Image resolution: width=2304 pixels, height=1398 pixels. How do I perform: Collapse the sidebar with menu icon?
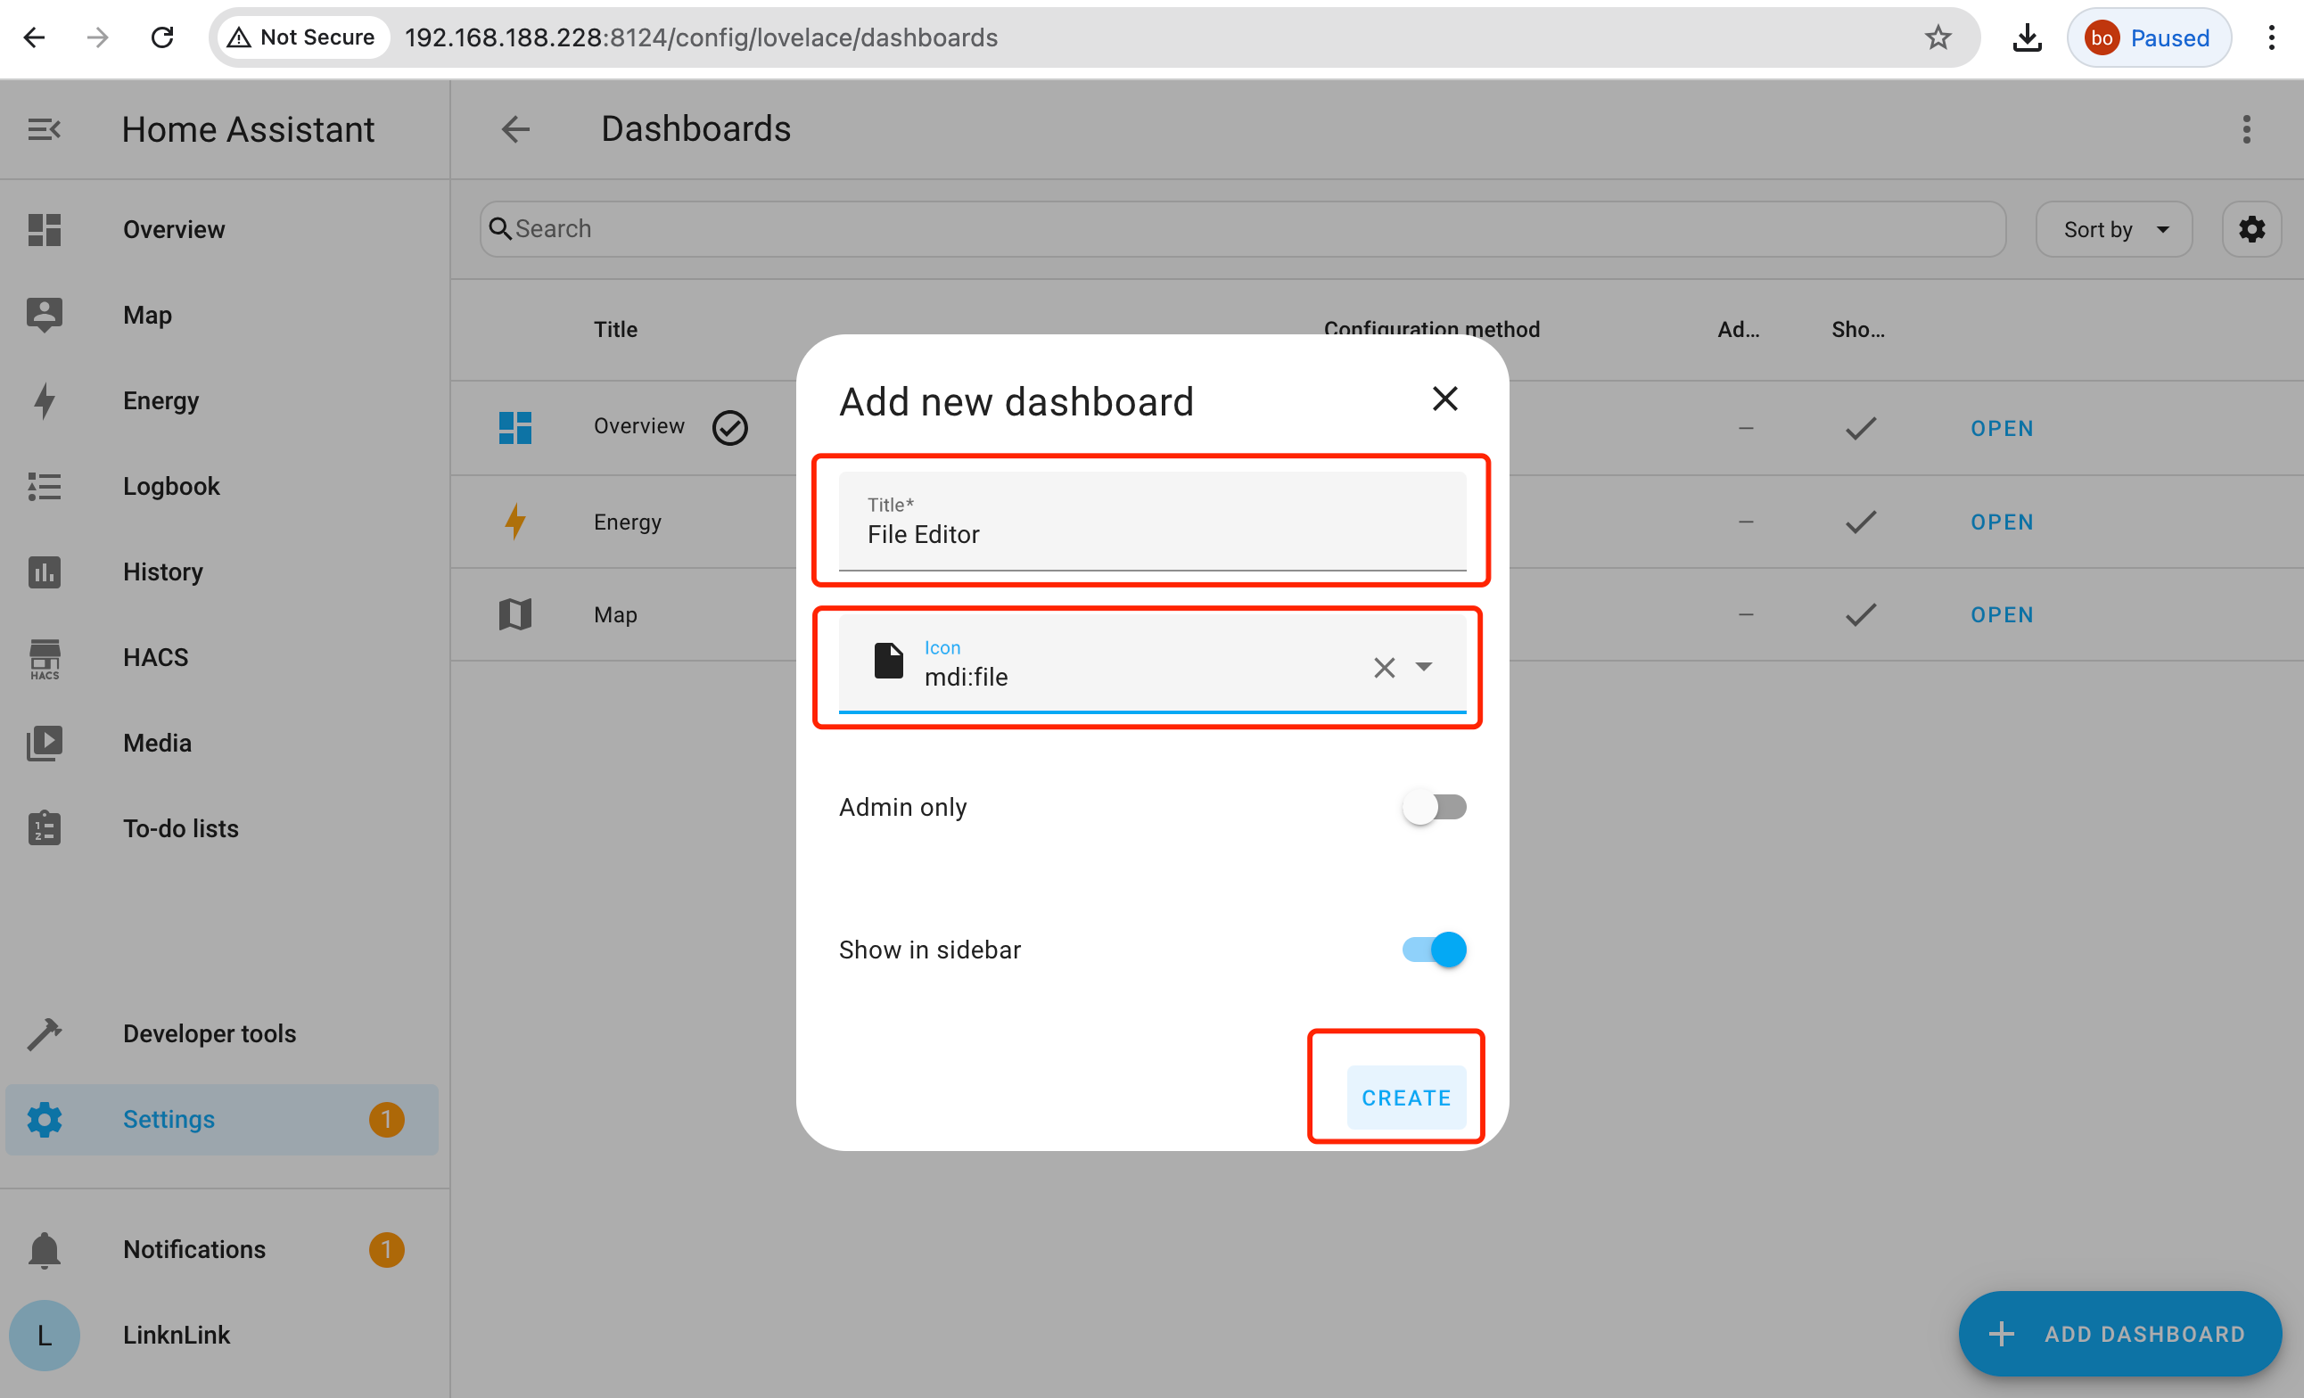point(44,129)
